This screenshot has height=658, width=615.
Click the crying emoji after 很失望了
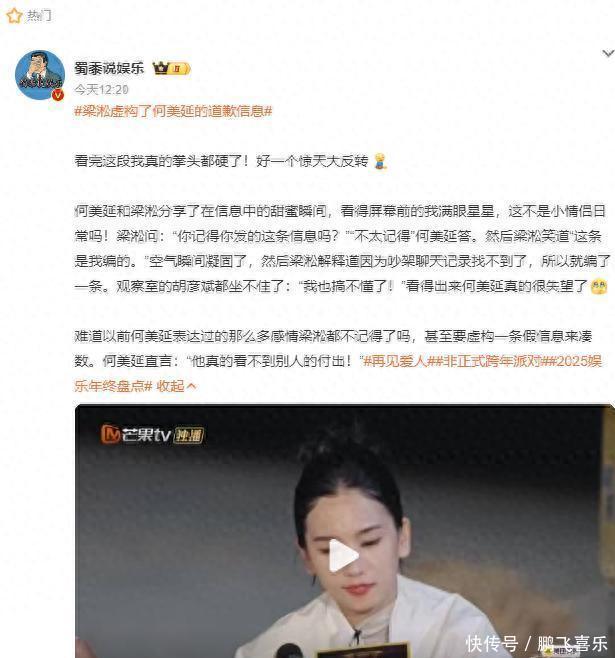point(599,286)
